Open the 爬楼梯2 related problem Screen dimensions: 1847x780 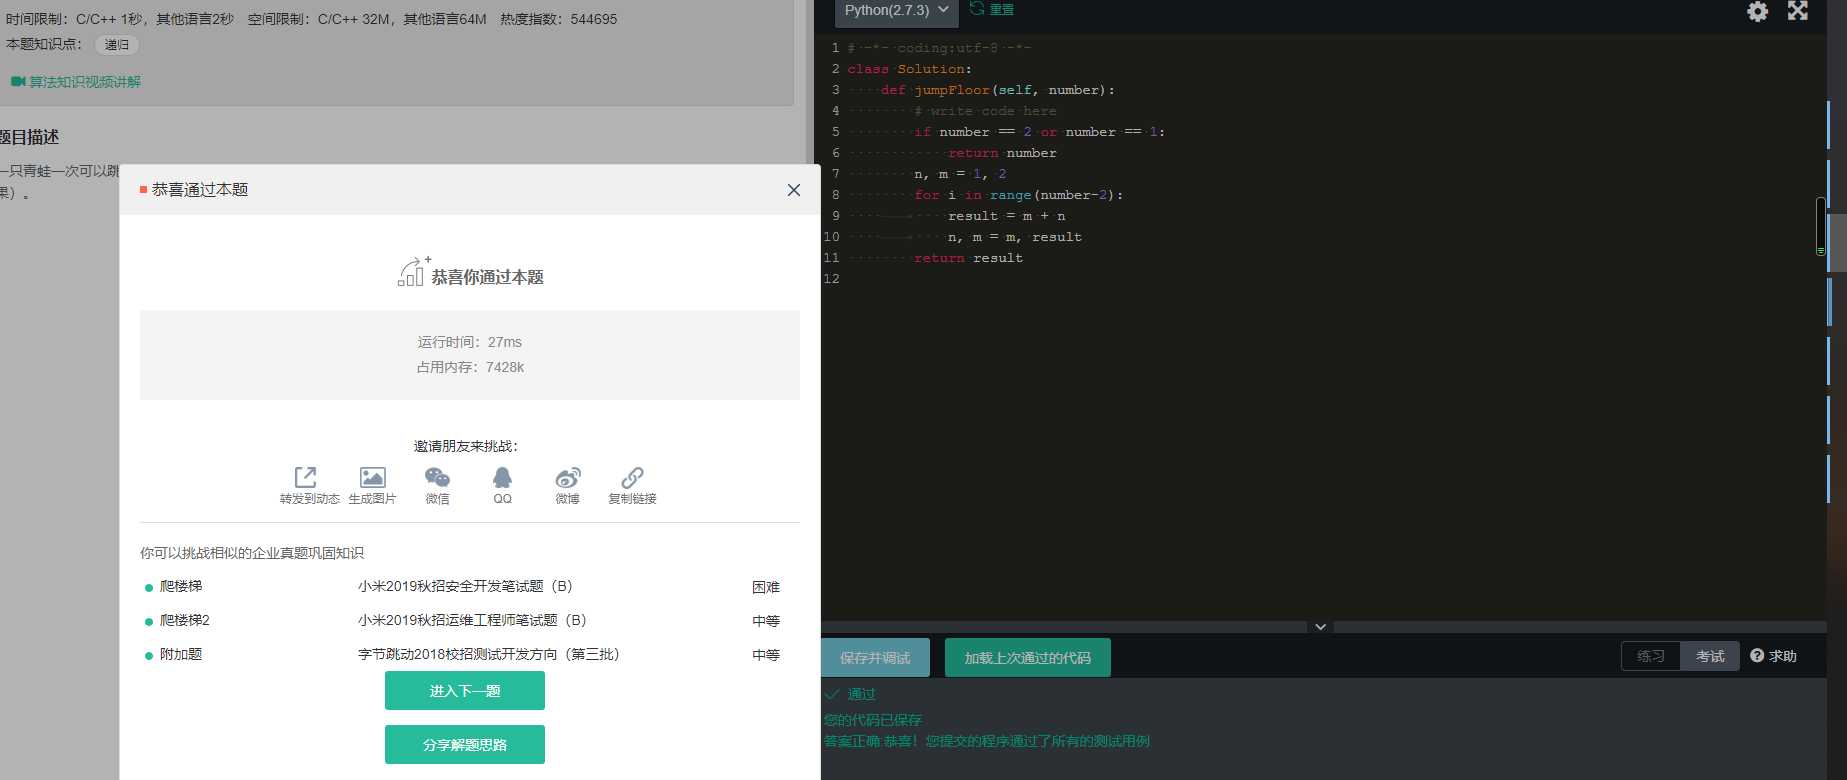coord(185,620)
